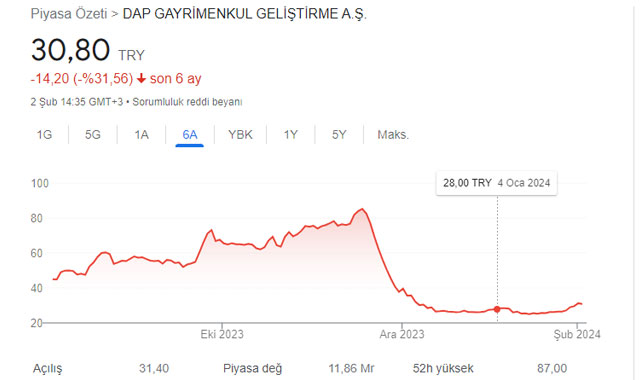Image resolution: width=641 pixels, height=380 pixels.
Task: Click the chart peak near 80
Action: pyautogui.click(x=362, y=209)
